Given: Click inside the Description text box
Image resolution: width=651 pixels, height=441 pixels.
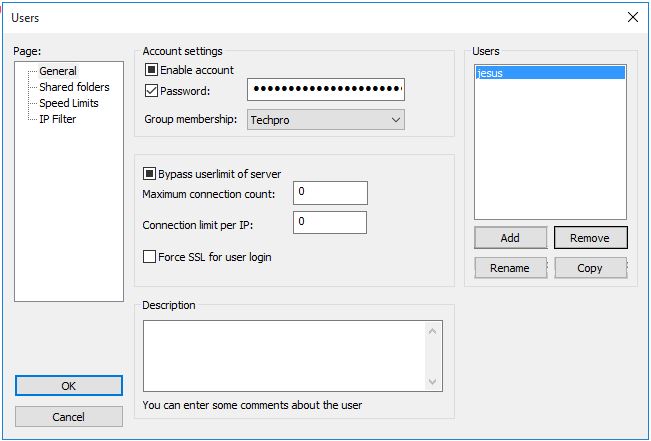Looking at the screenshot, I should (x=284, y=356).
